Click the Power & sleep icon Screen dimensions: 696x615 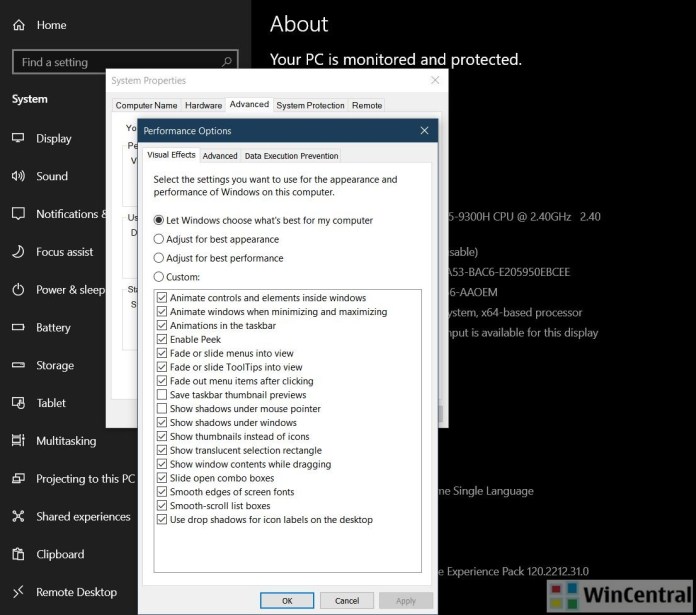(18, 289)
